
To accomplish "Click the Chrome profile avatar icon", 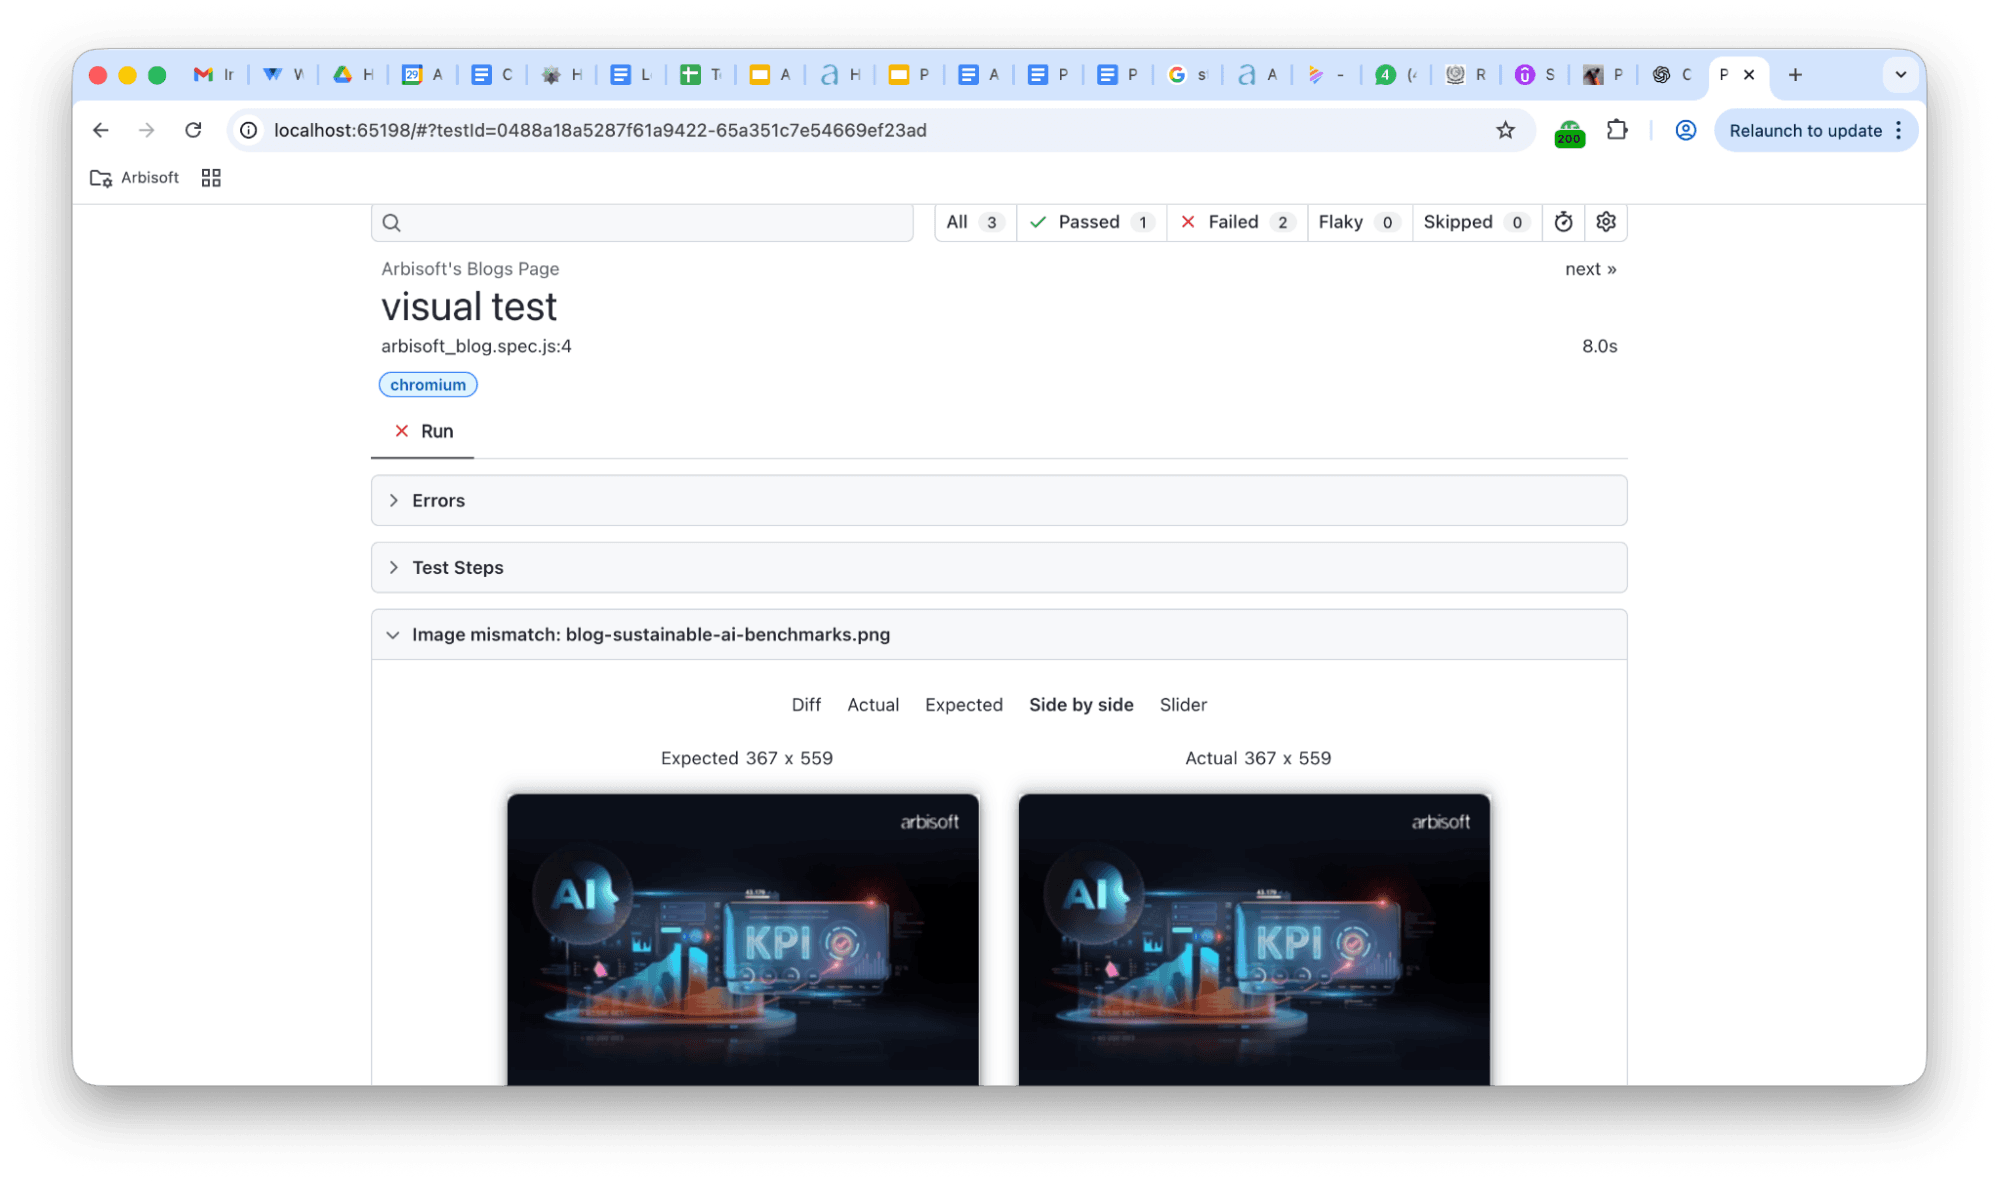I will point(1685,130).
